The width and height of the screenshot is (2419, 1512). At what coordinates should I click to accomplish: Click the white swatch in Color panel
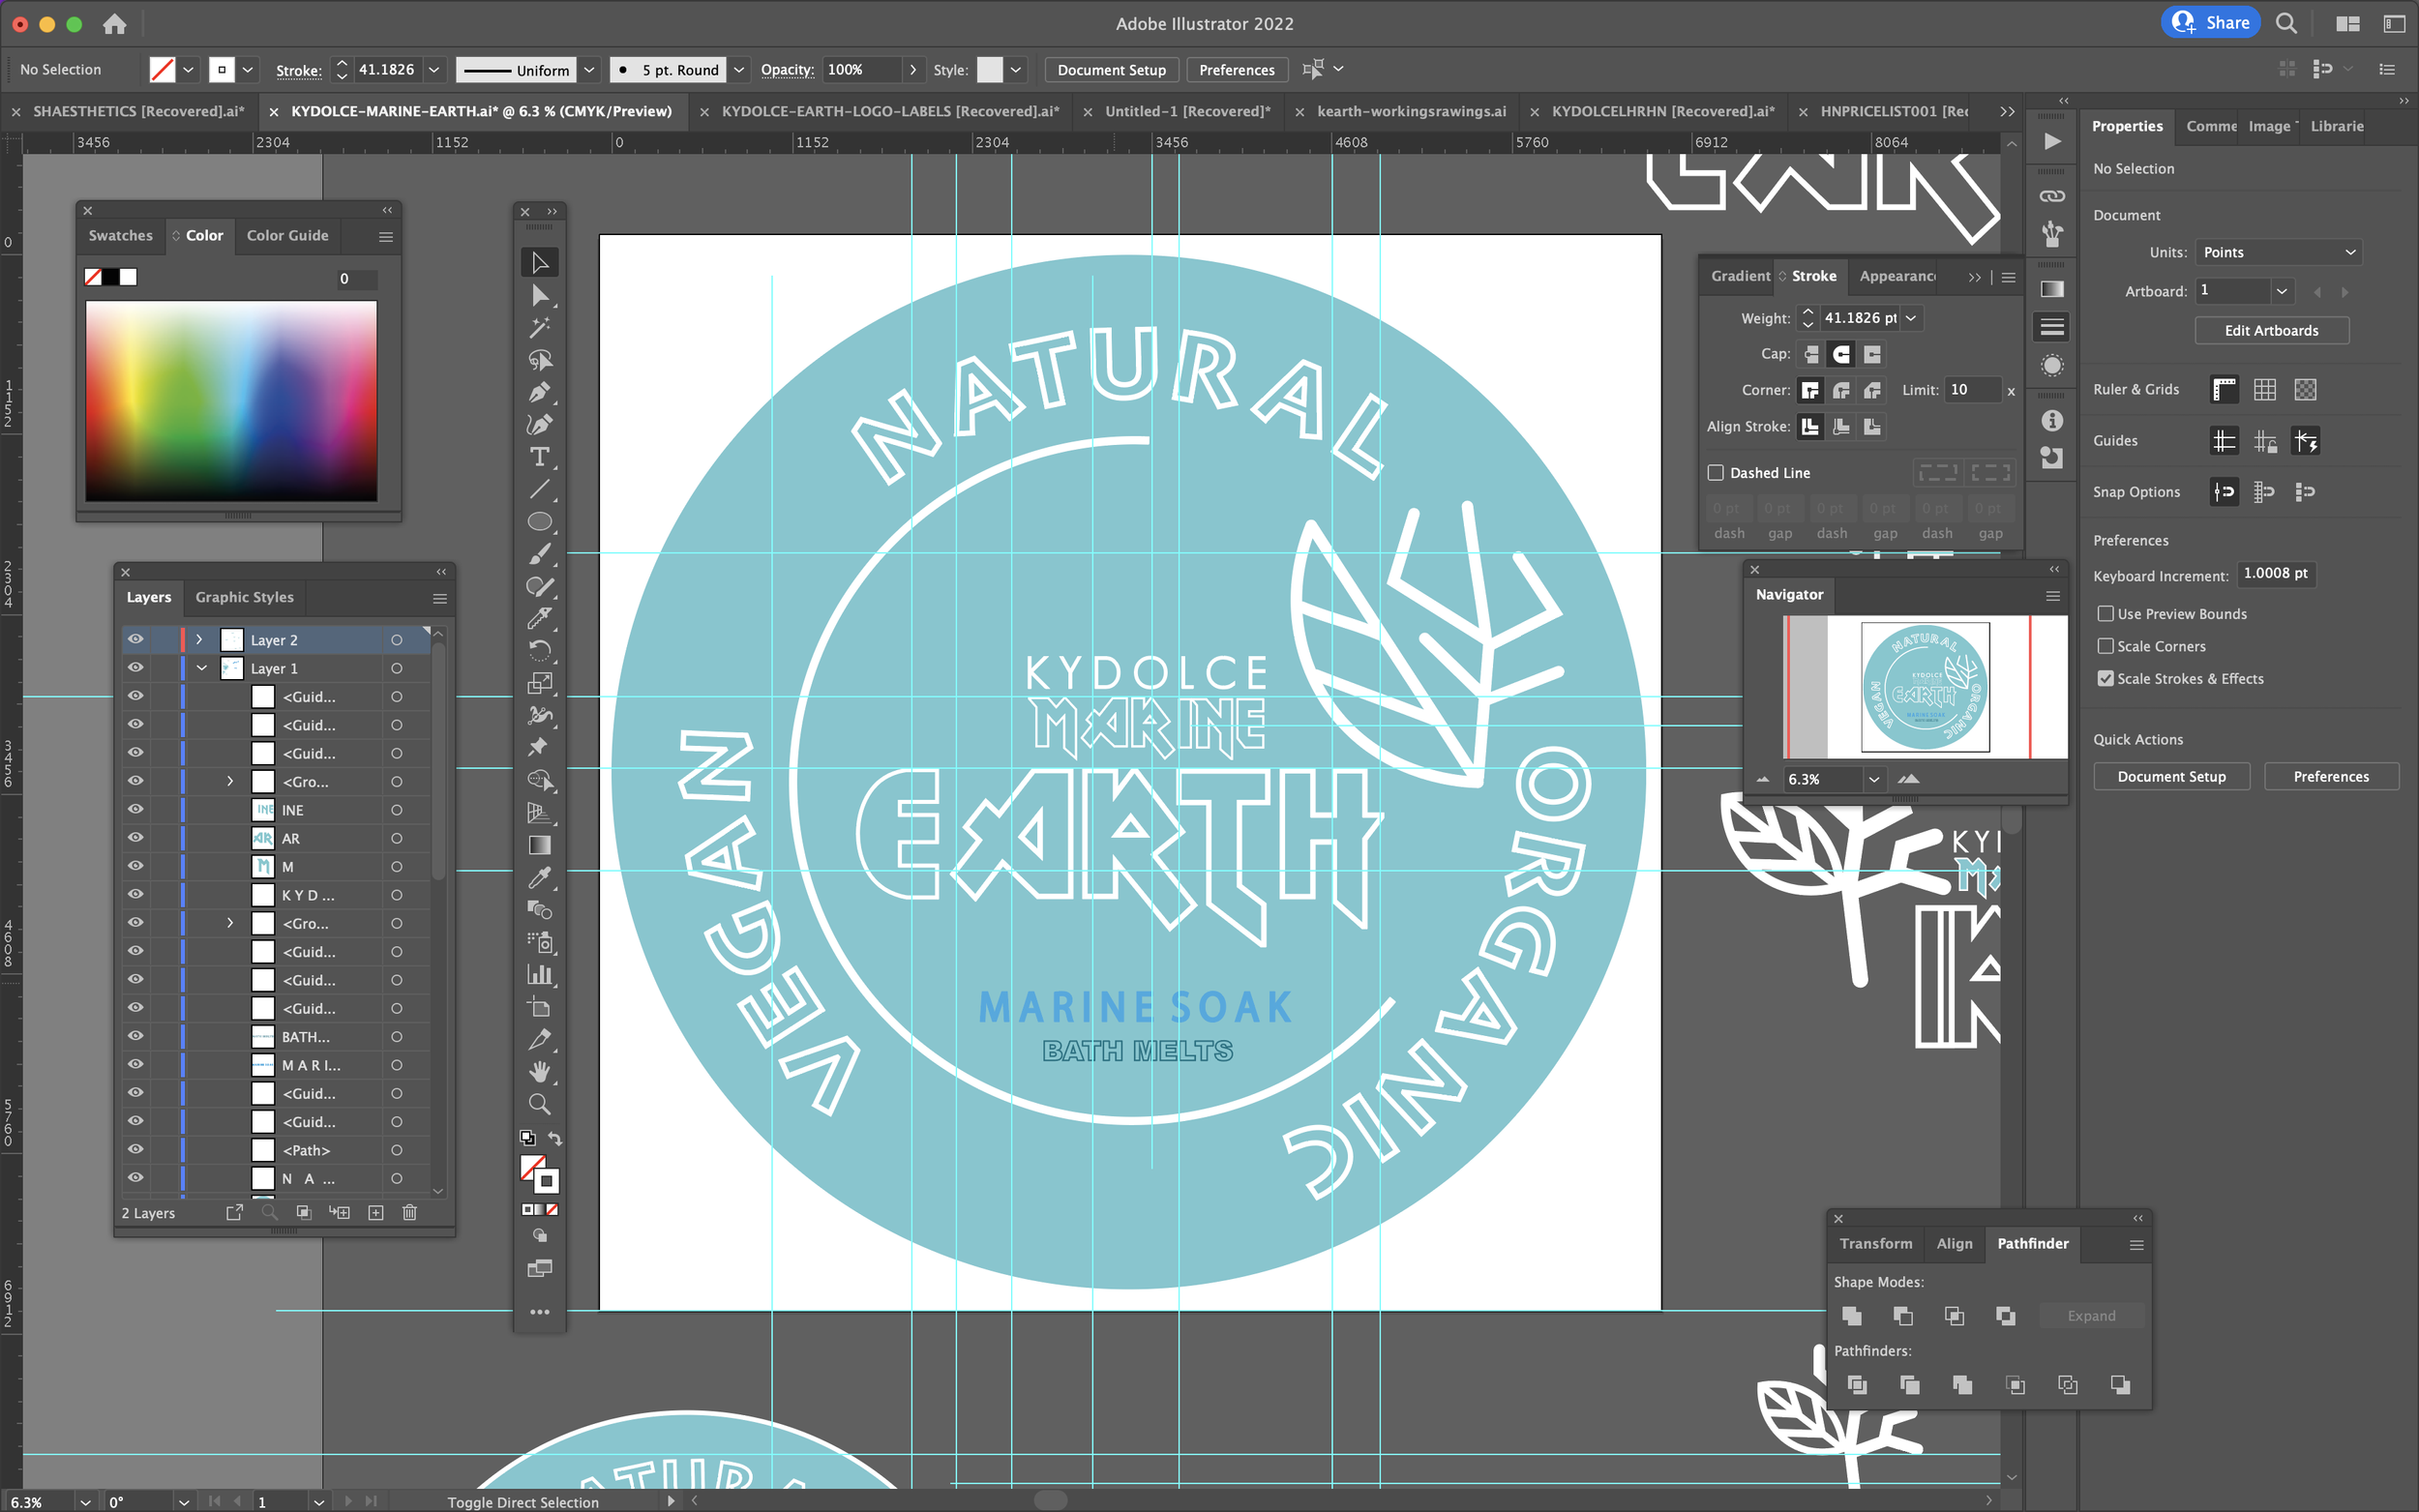click(x=128, y=277)
